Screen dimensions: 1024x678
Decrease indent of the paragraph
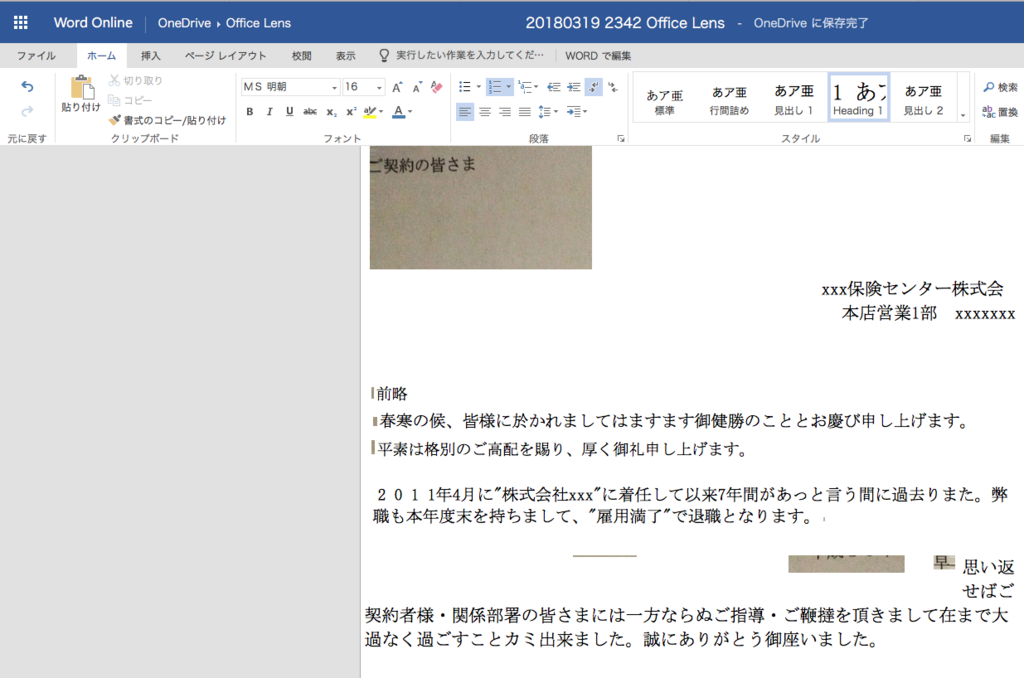point(554,87)
